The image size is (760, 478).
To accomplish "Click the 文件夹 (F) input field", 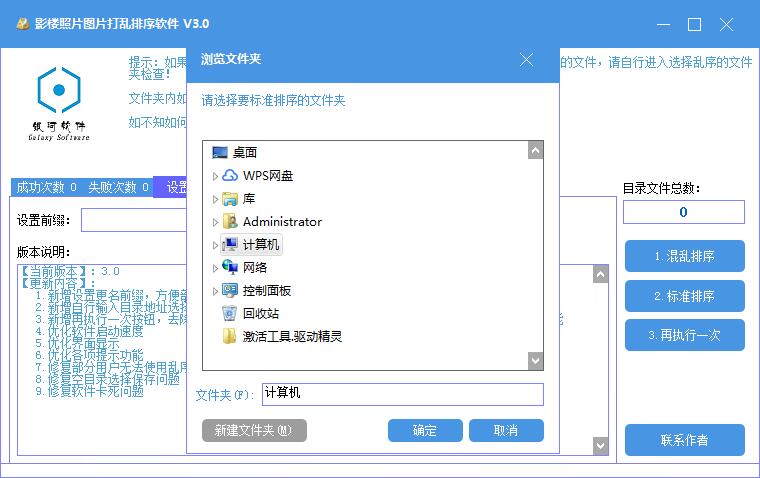I will pyautogui.click(x=403, y=394).
